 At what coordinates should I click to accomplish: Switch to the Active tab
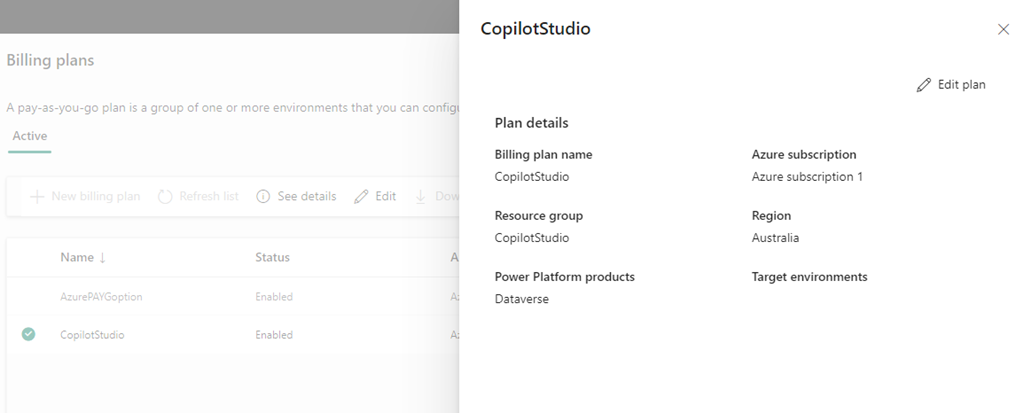30,136
